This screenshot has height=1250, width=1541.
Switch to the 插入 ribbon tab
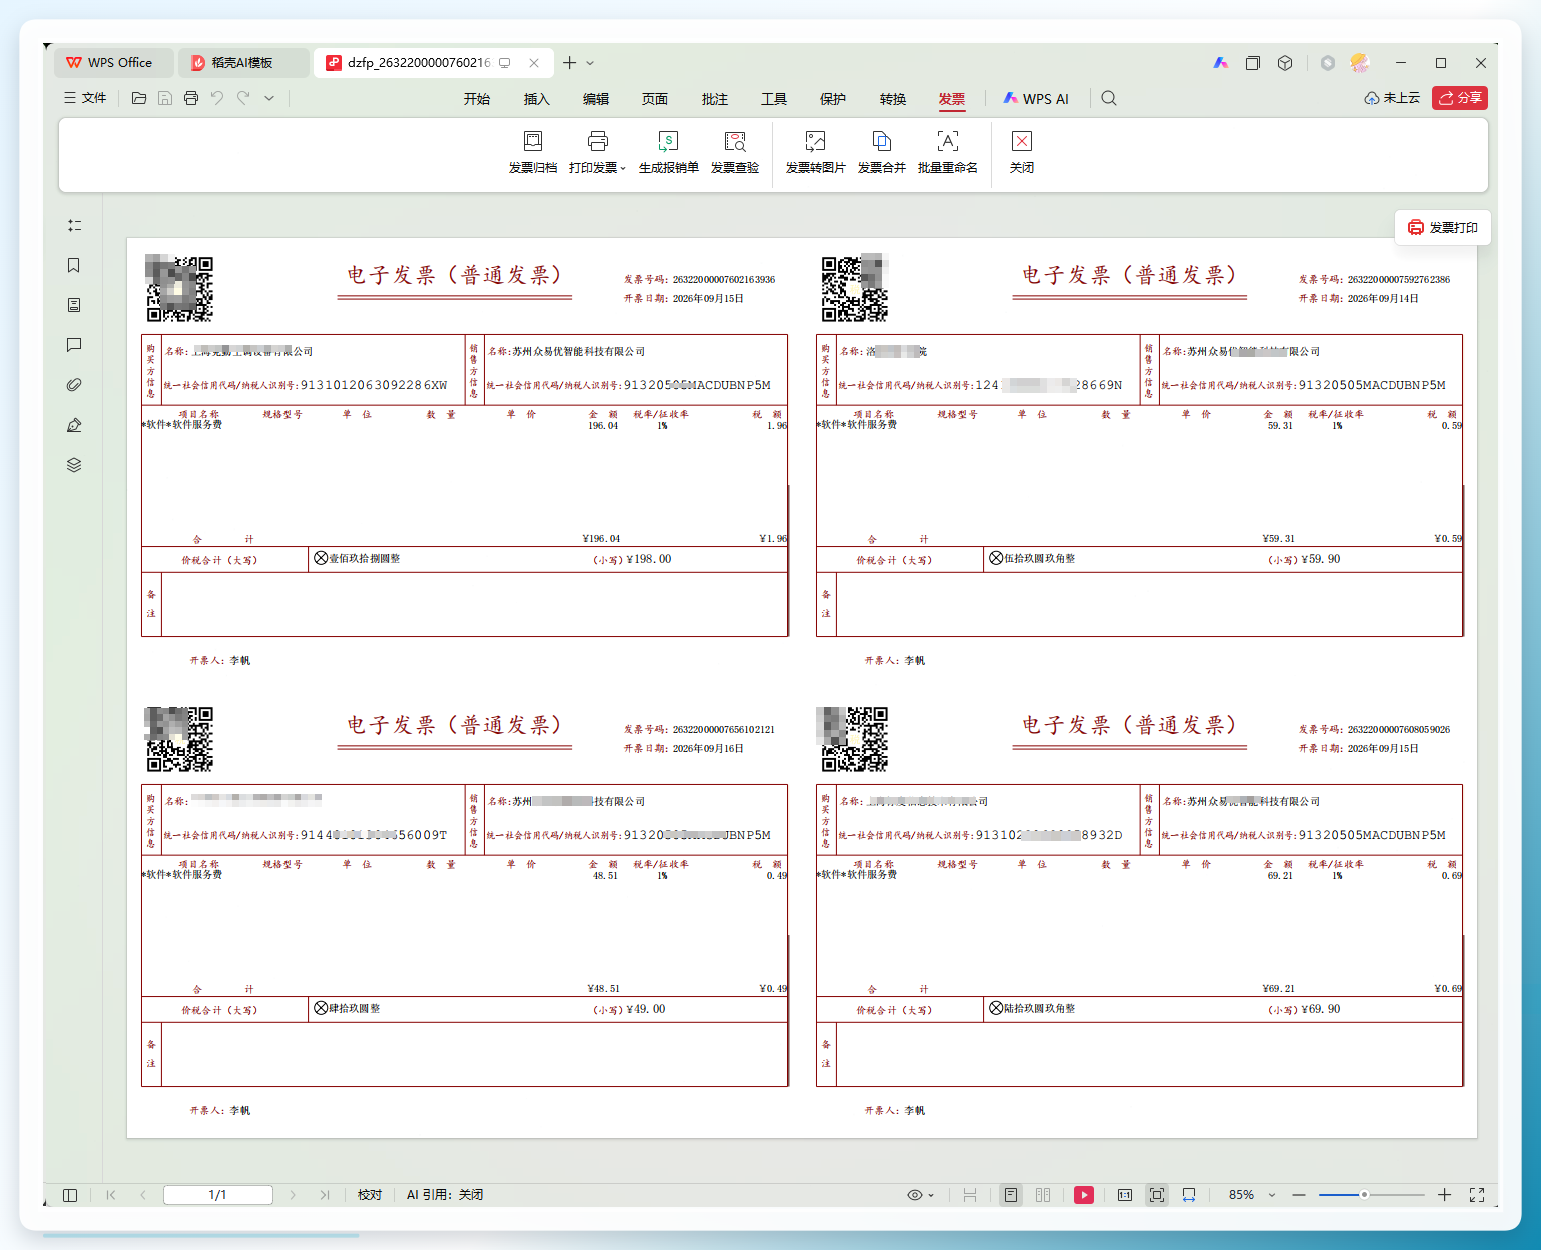[537, 99]
